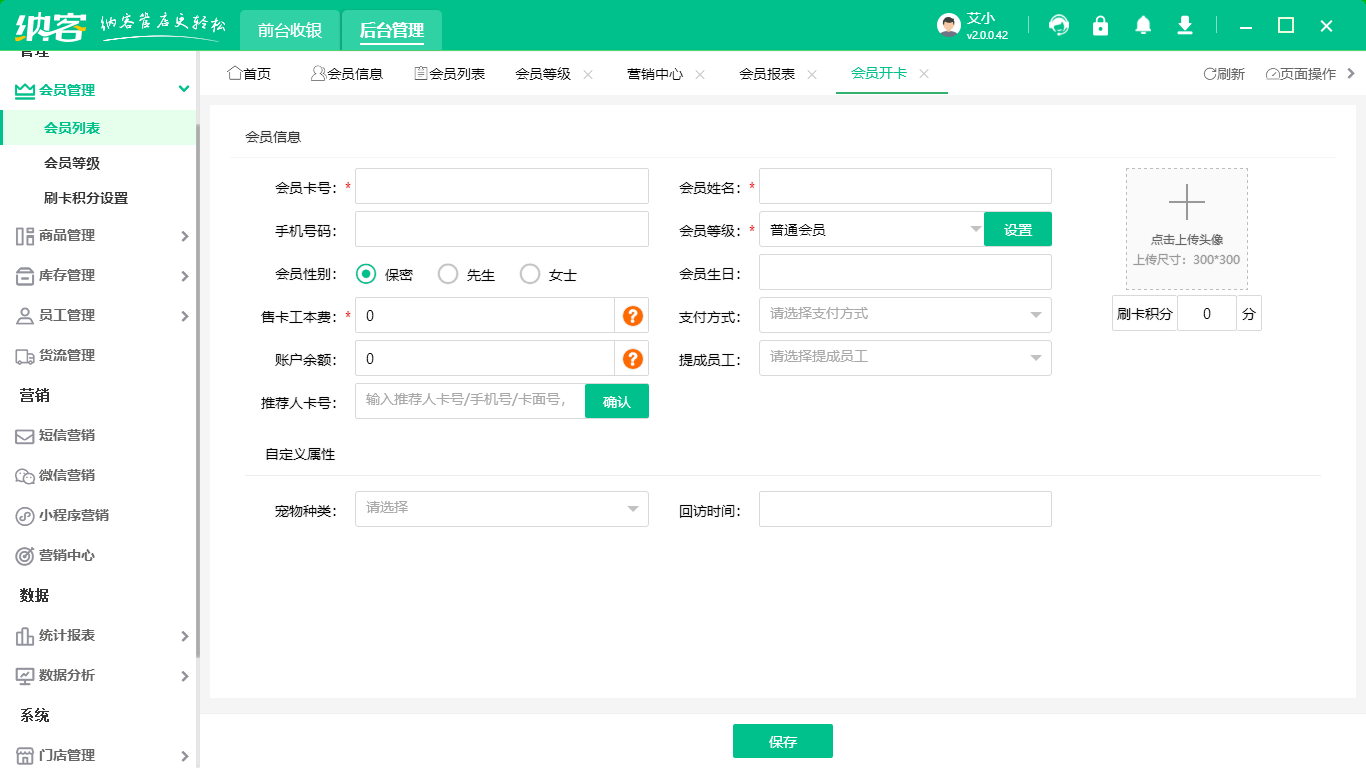Click 保存 to save the member

coord(783,740)
